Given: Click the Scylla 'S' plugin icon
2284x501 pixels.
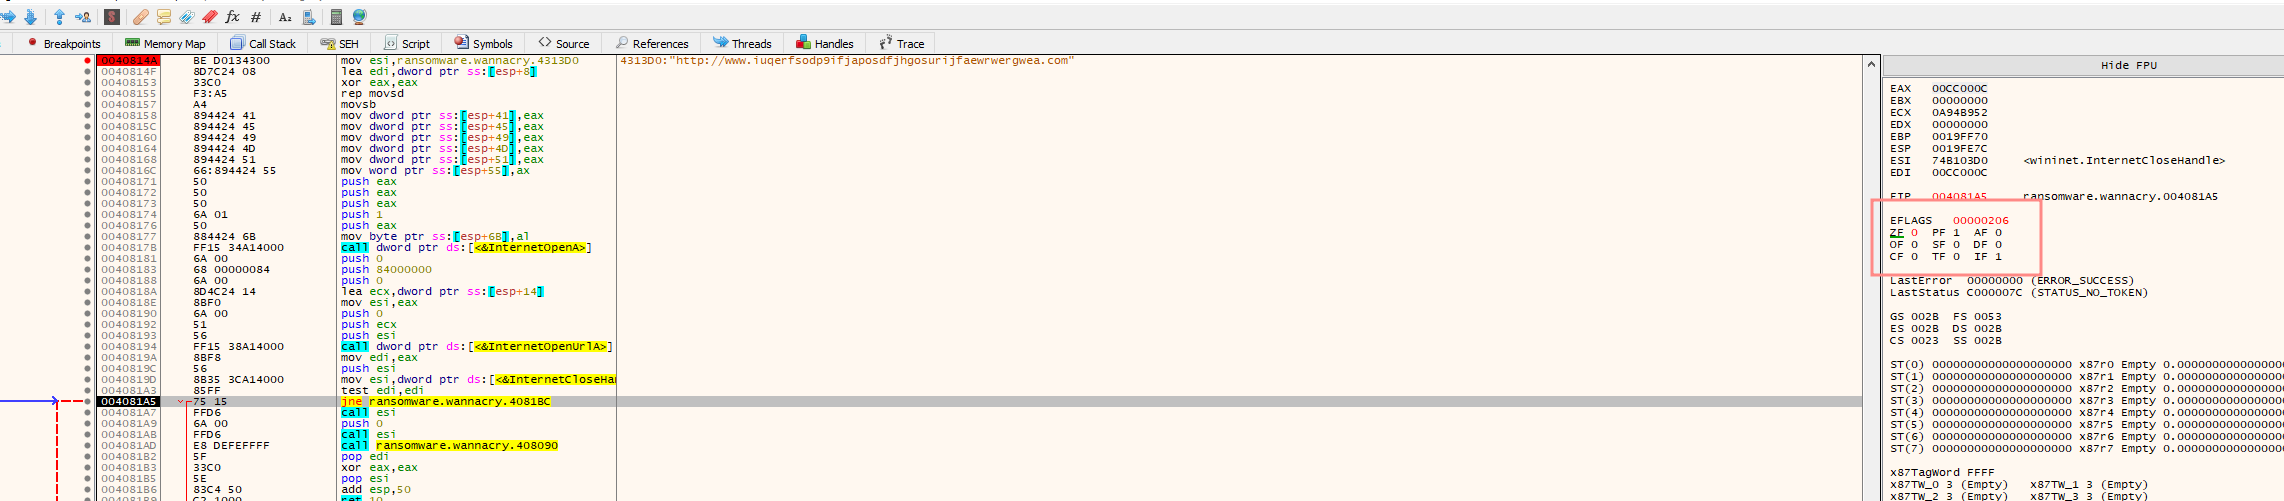Looking at the screenshot, I should [112, 17].
